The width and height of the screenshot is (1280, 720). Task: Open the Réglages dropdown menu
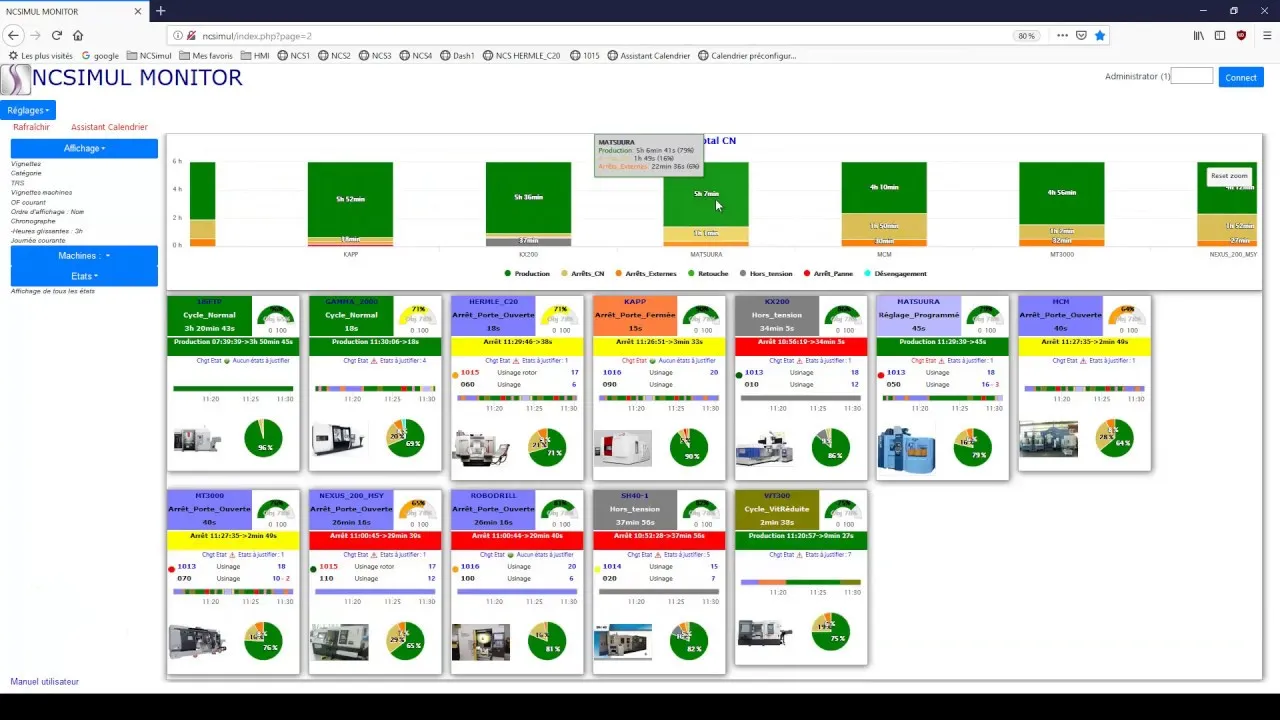pos(29,110)
